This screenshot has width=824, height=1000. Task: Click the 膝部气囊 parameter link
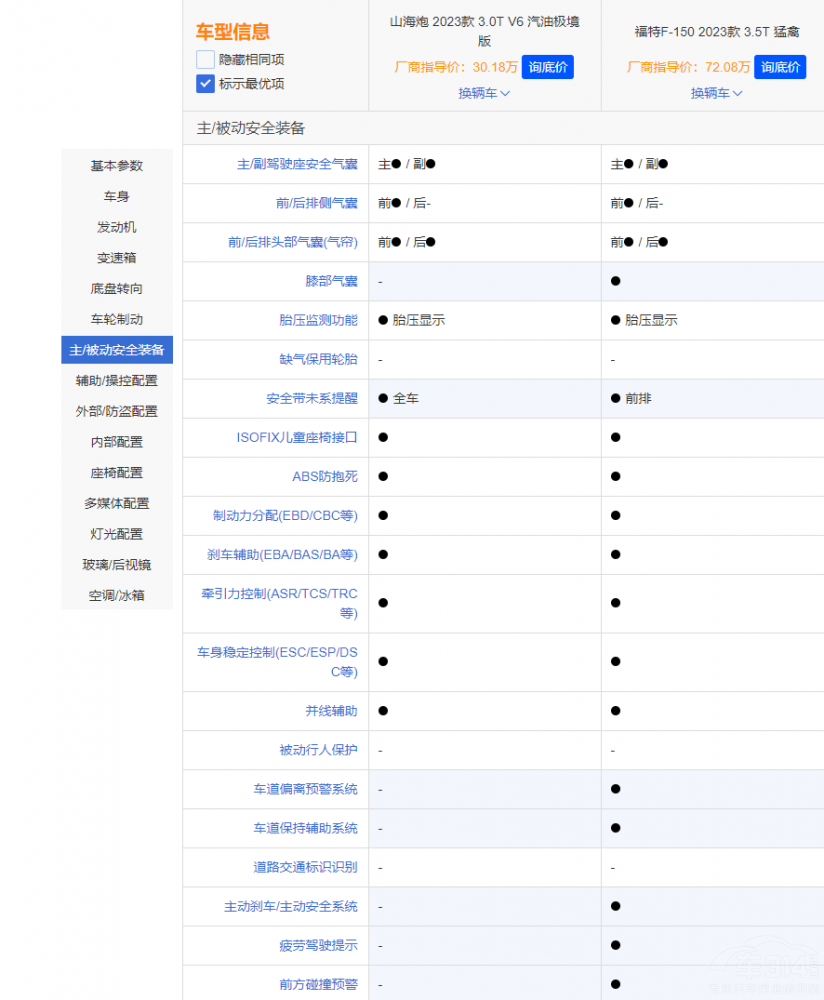[331, 281]
